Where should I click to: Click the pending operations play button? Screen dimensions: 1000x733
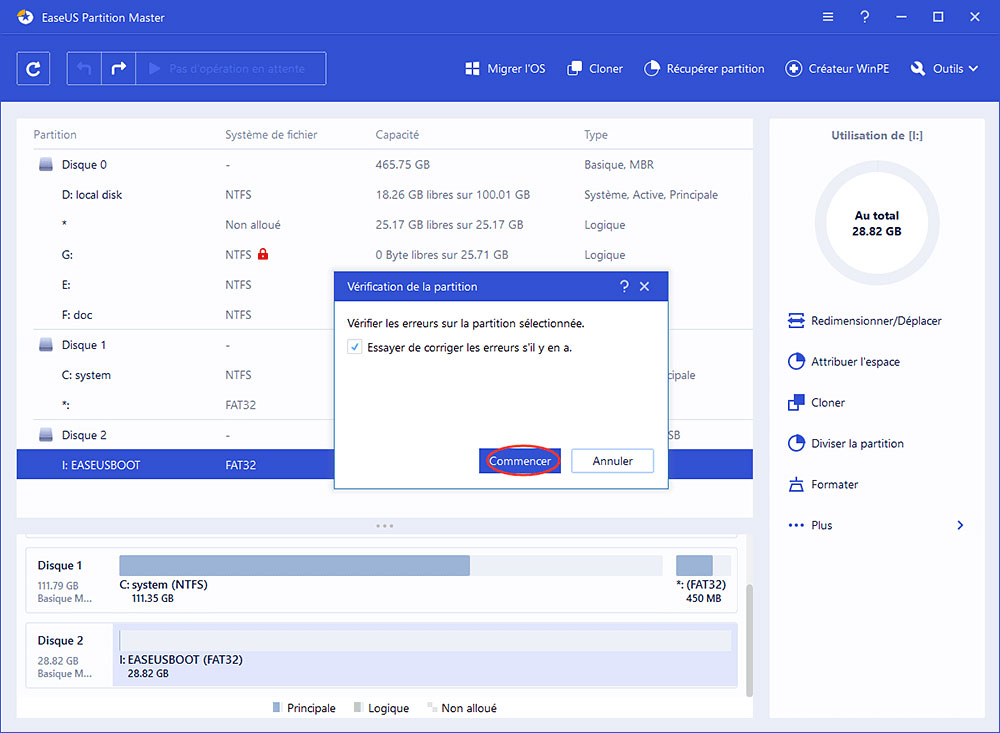pyautogui.click(x=231, y=68)
